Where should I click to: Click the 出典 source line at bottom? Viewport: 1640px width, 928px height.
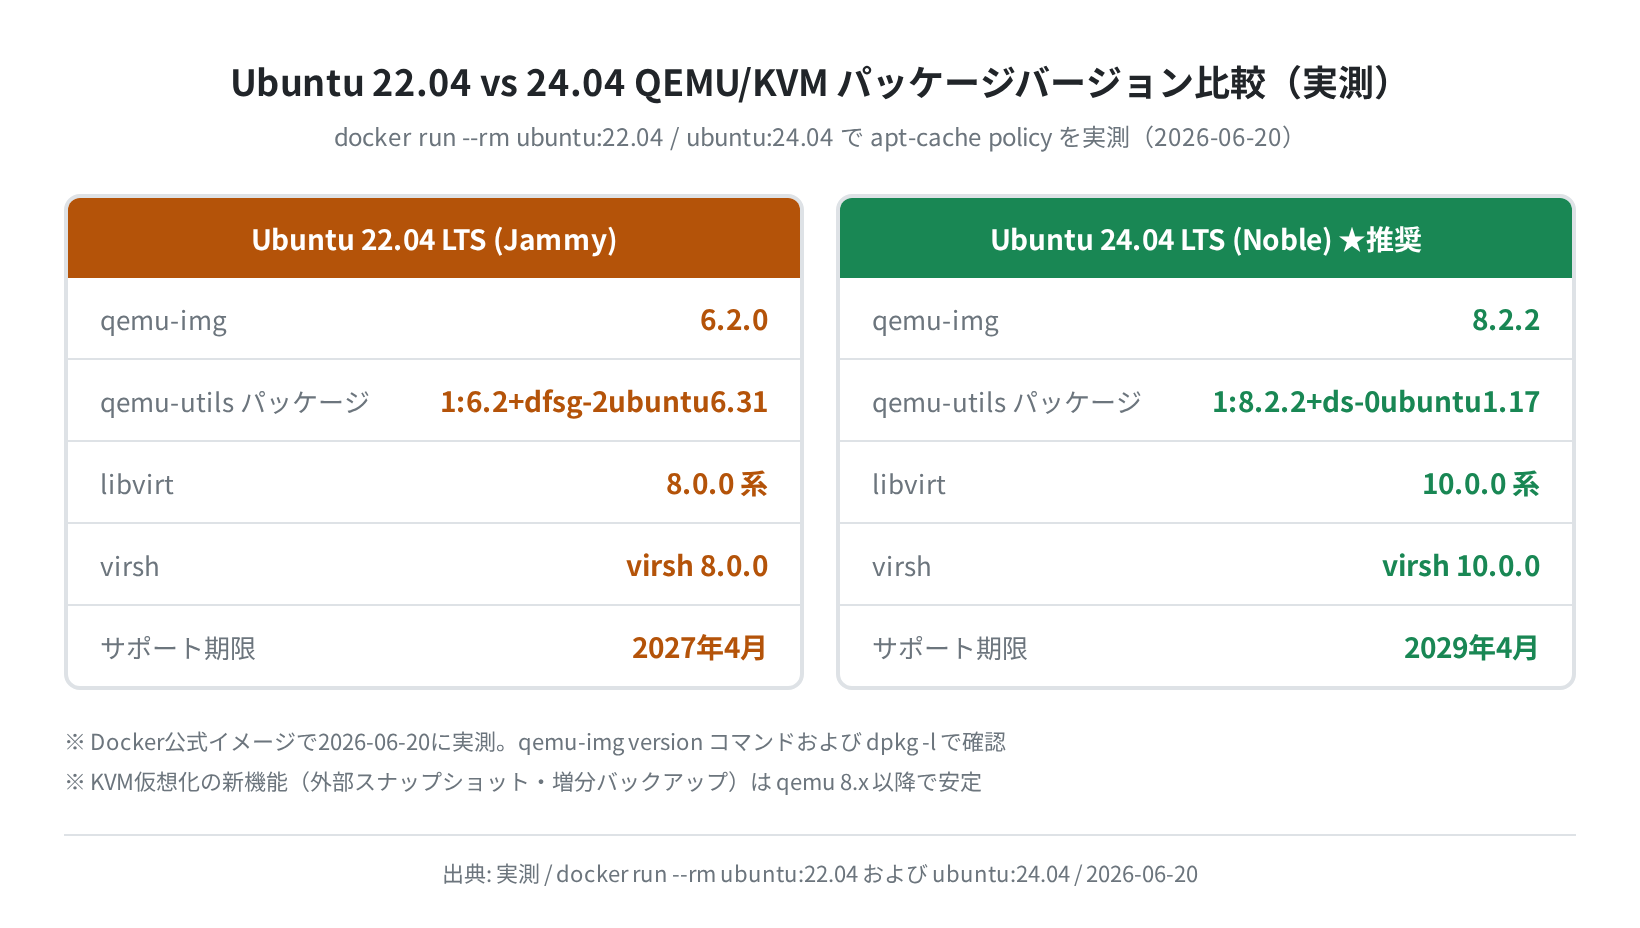tap(820, 874)
